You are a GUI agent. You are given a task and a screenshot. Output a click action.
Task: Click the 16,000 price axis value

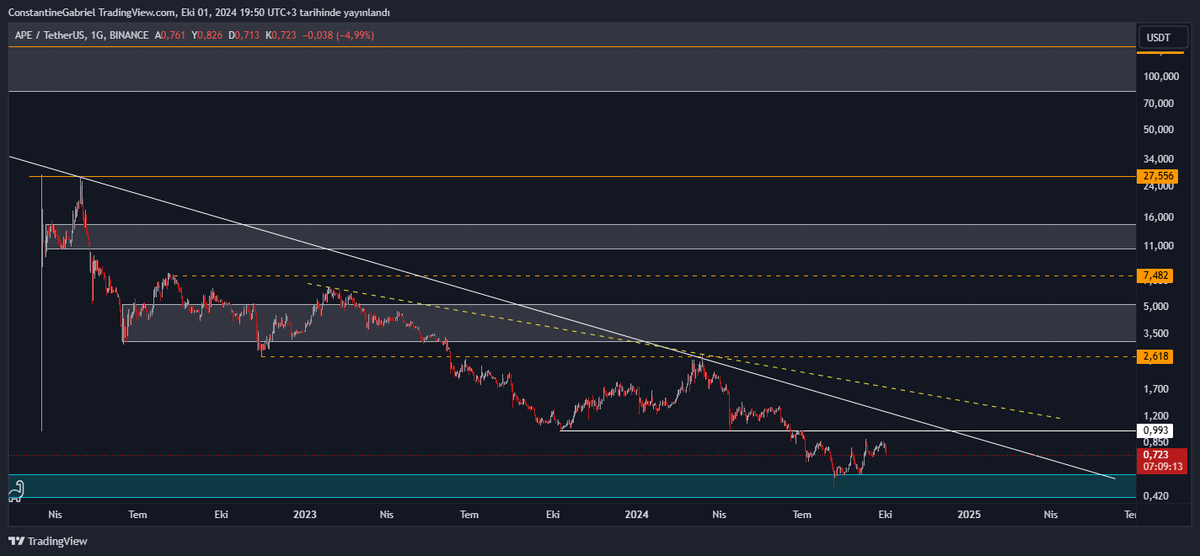click(1159, 217)
